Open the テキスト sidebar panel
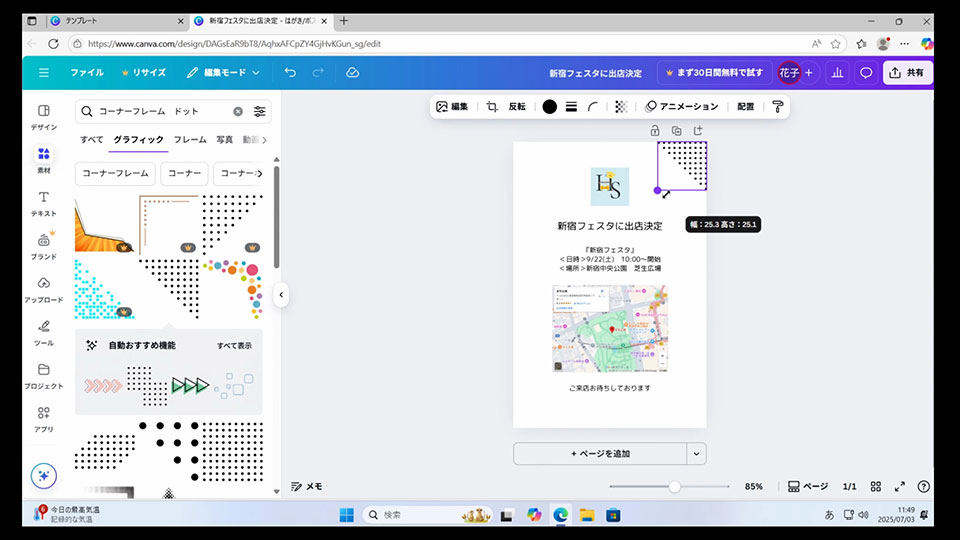Screen dimensions: 960x540 (x=43, y=203)
